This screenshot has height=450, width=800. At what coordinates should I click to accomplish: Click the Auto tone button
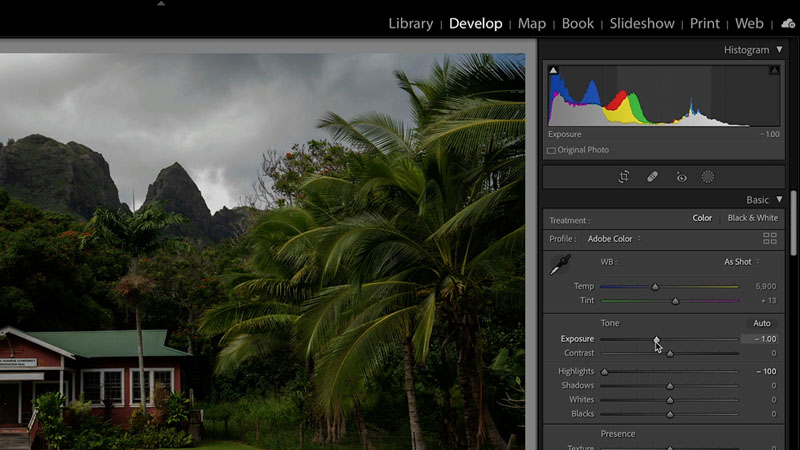point(762,323)
